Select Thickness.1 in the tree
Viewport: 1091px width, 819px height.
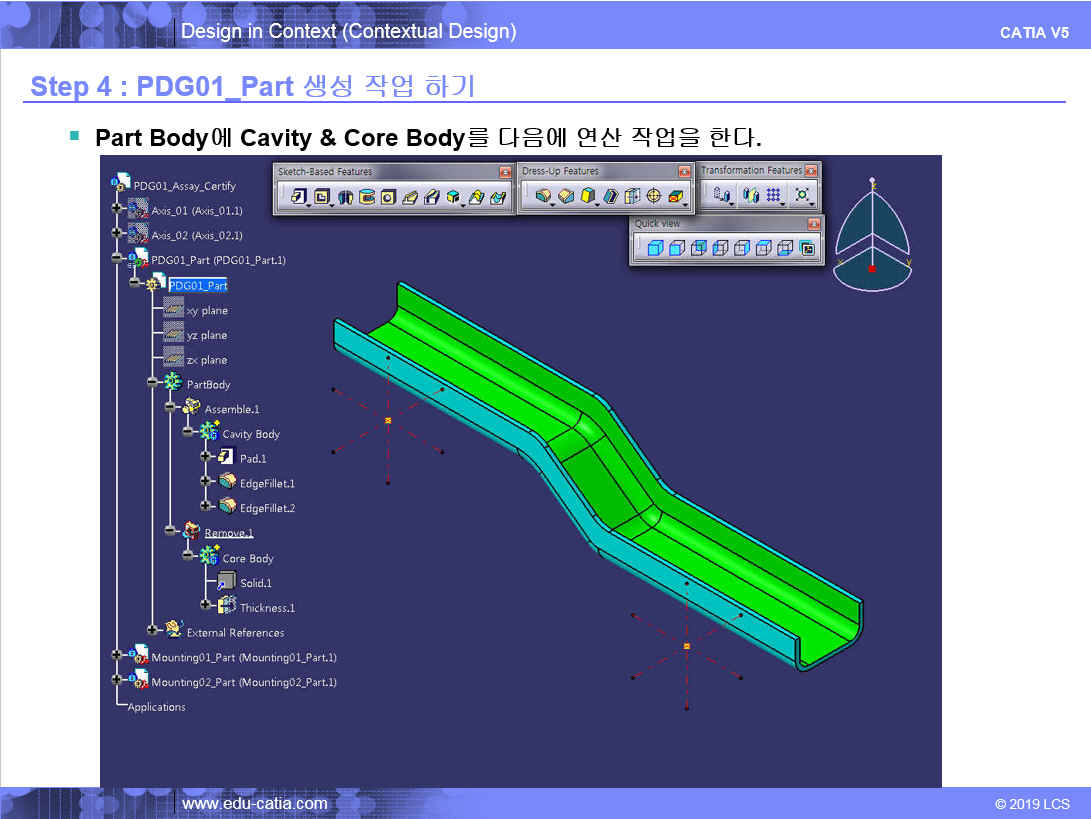point(267,608)
